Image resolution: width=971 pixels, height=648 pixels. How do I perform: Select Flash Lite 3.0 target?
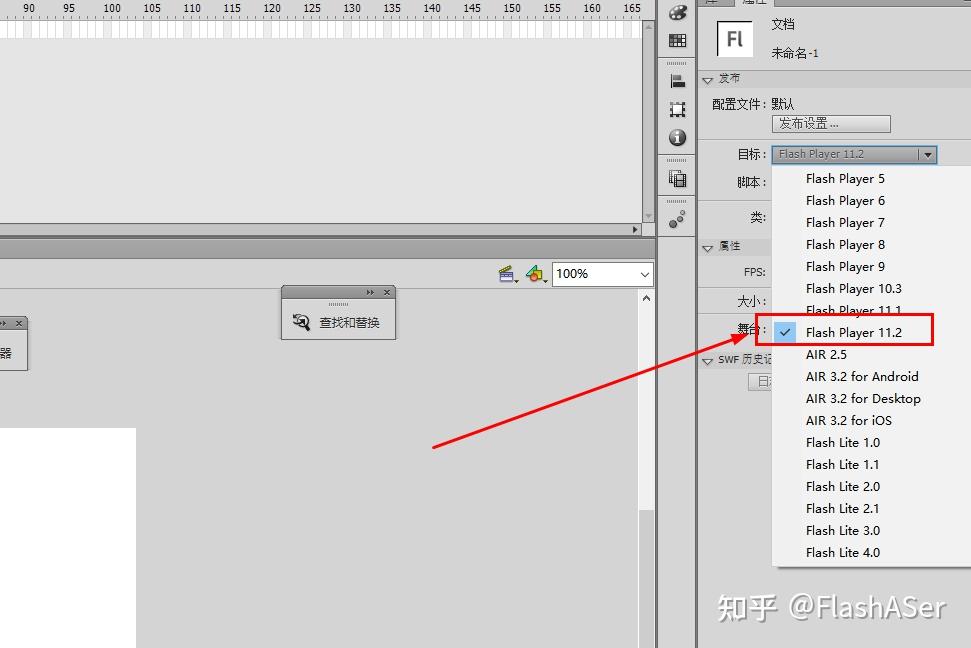[x=843, y=530]
